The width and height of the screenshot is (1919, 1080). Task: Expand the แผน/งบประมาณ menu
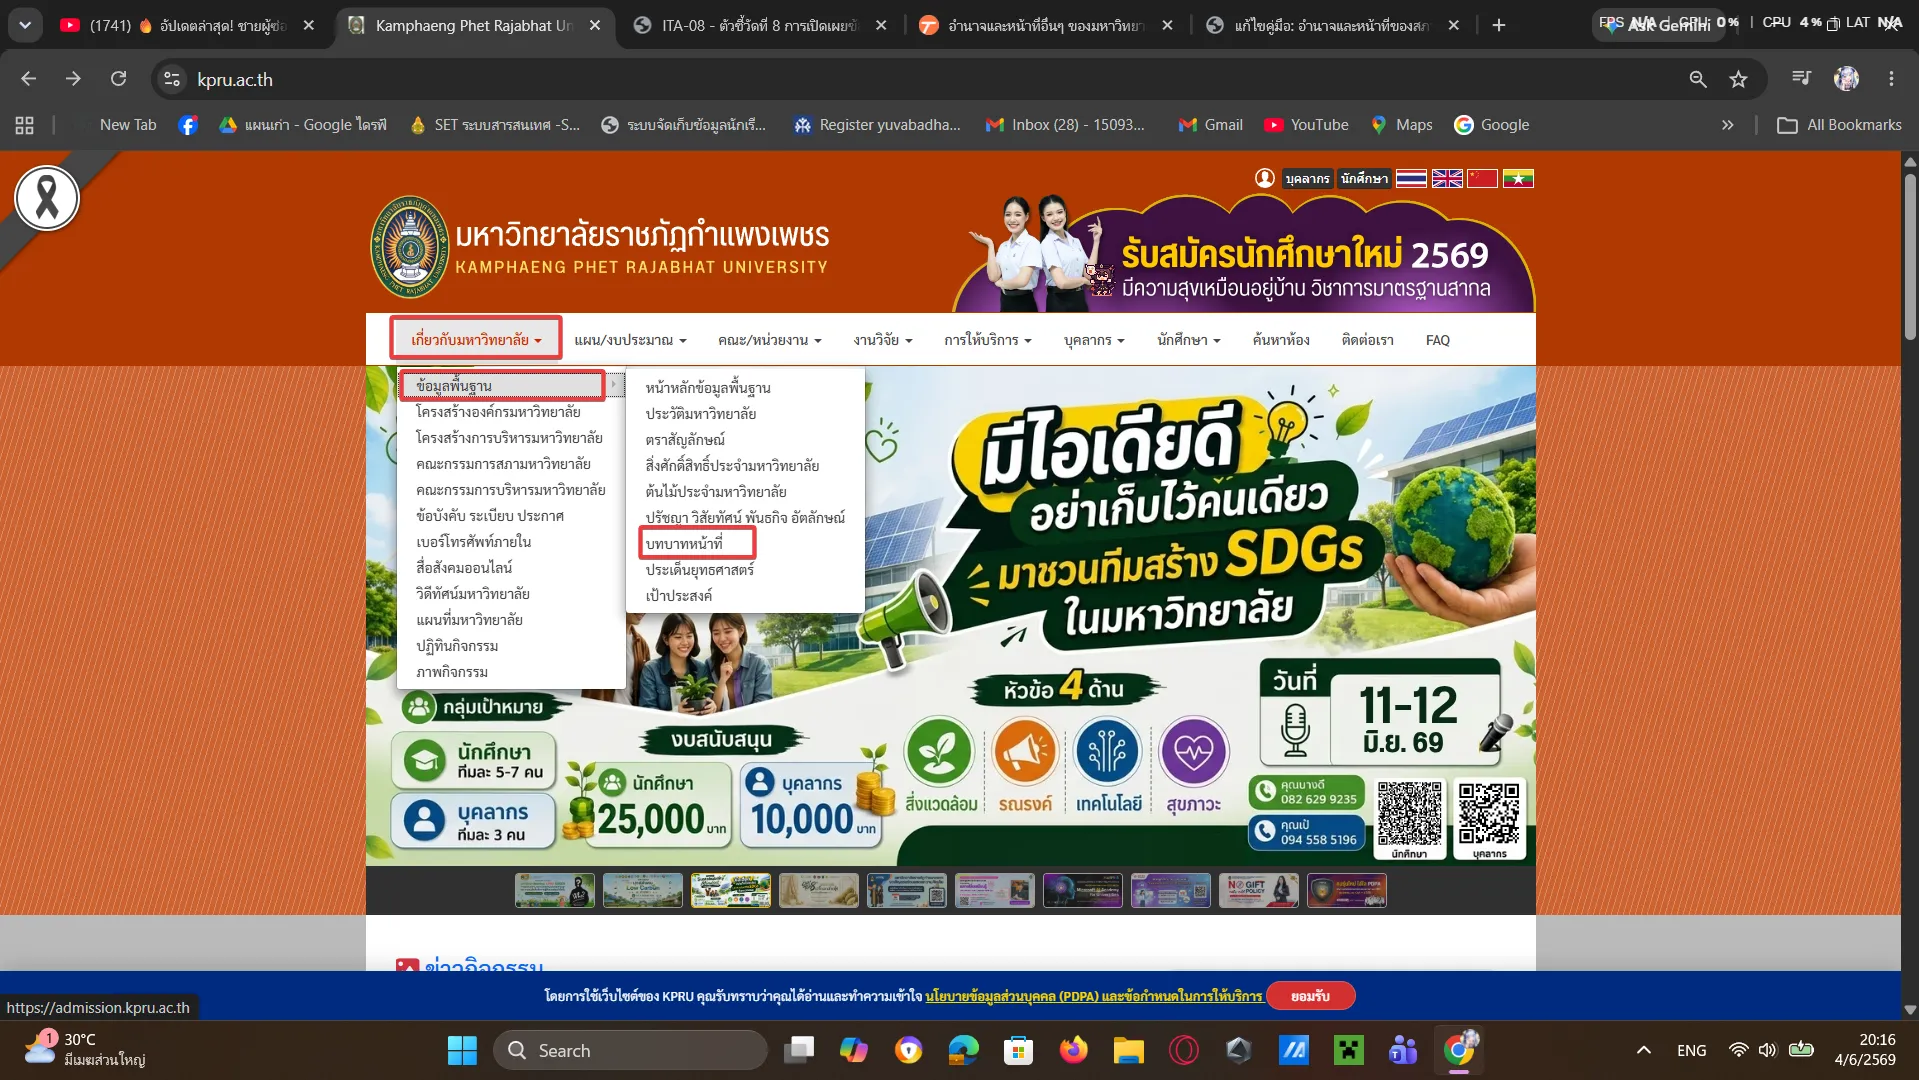[x=630, y=340]
